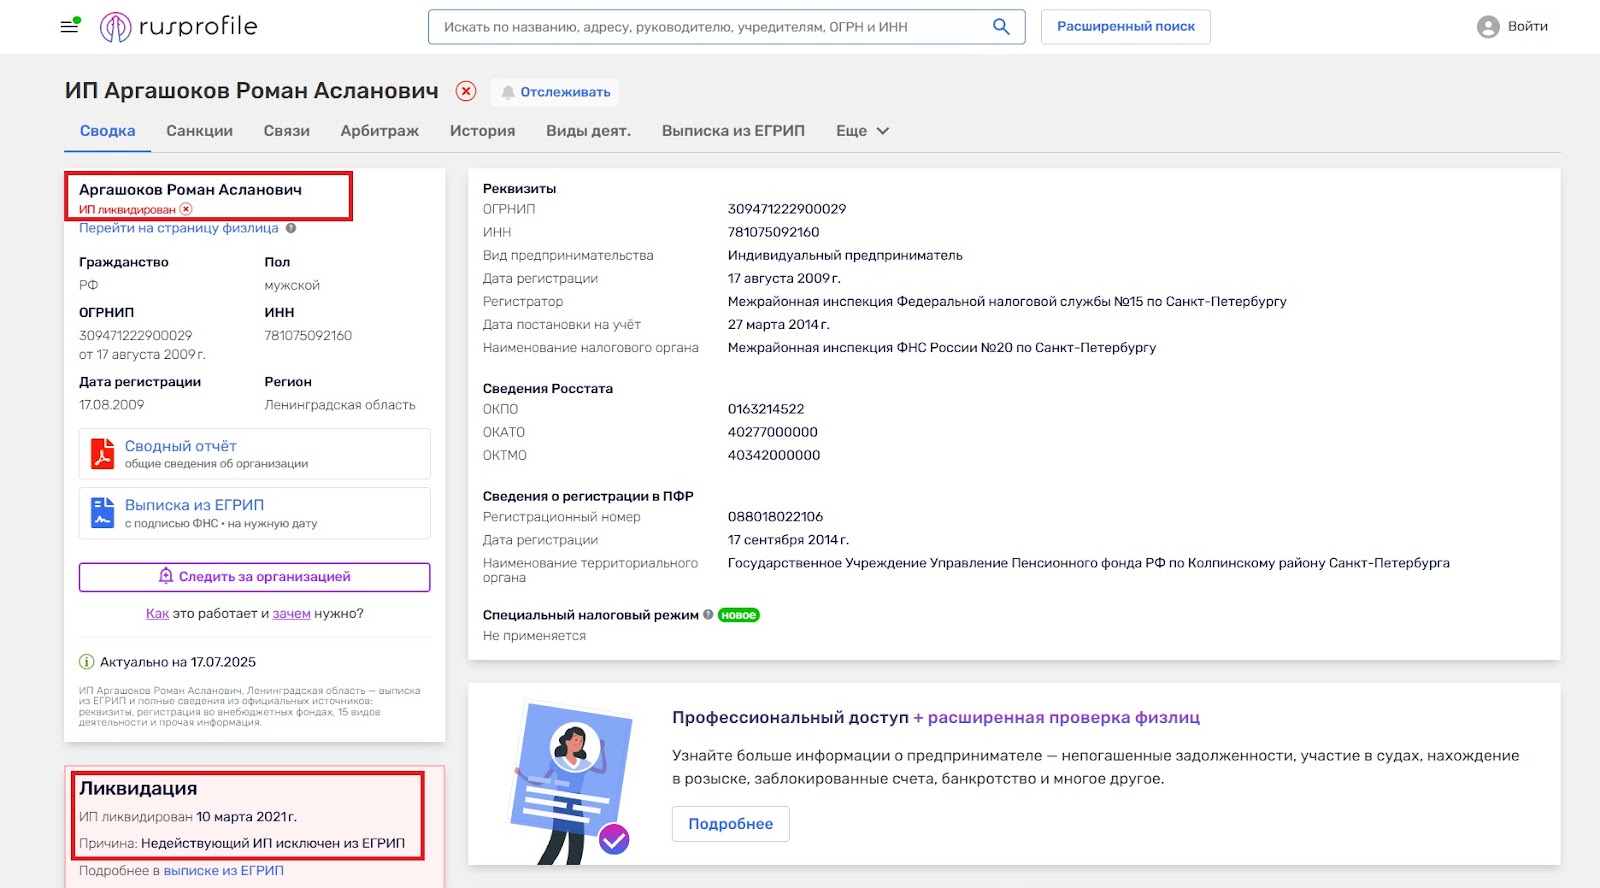This screenshot has height=888, width=1600.
Task: Click ОКТМО value 40342000000
Action: pyautogui.click(x=774, y=455)
